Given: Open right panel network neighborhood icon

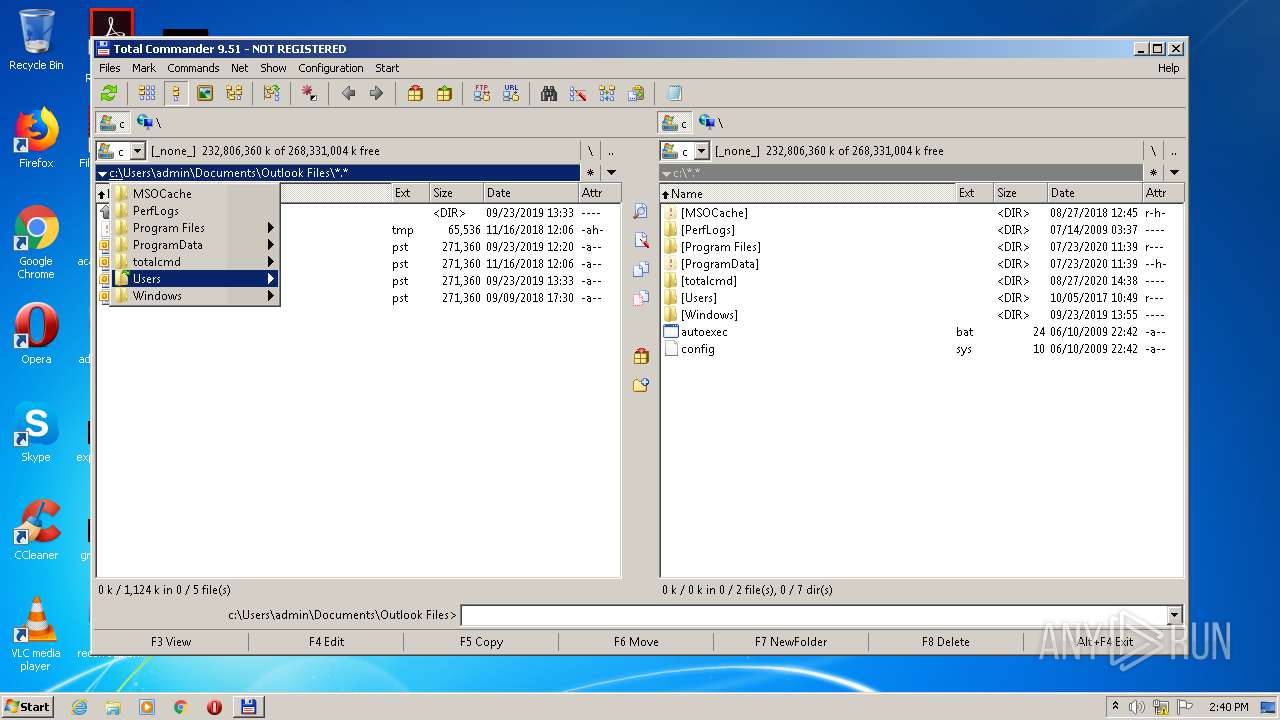Looking at the screenshot, I should coord(707,123).
